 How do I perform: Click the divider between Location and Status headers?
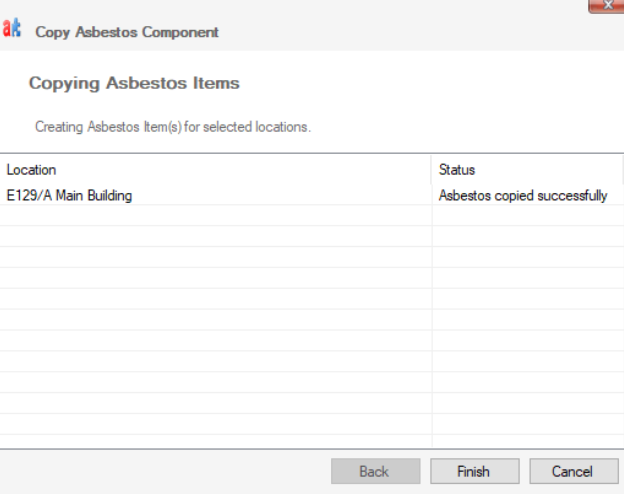(x=432, y=170)
